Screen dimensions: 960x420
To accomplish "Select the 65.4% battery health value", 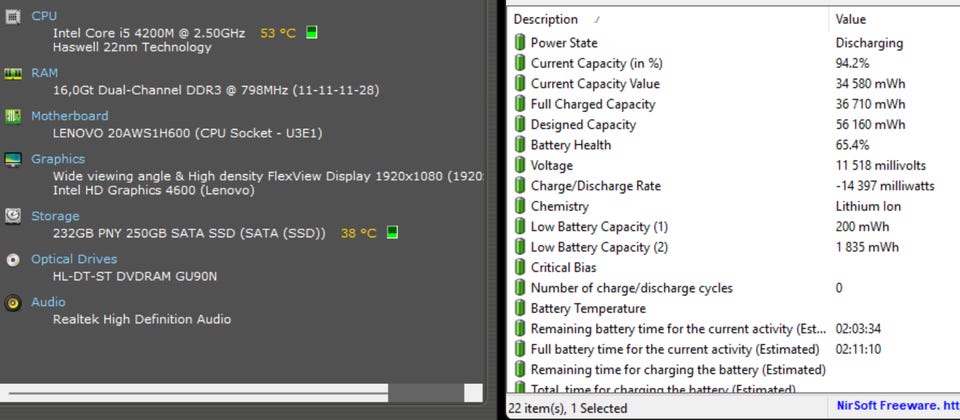I will coord(852,144).
